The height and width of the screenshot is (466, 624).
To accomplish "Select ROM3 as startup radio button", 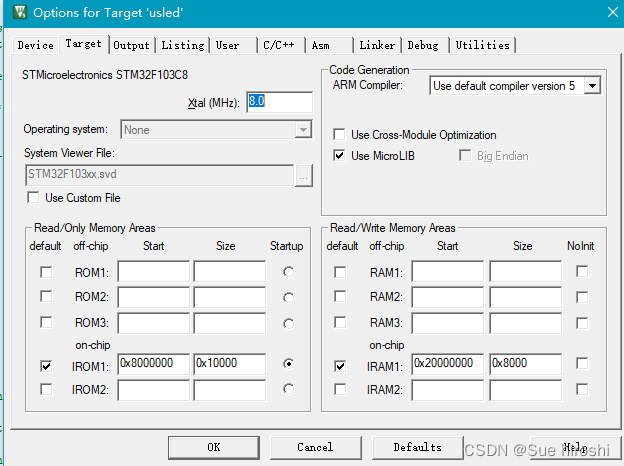I will tap(289, 324).
